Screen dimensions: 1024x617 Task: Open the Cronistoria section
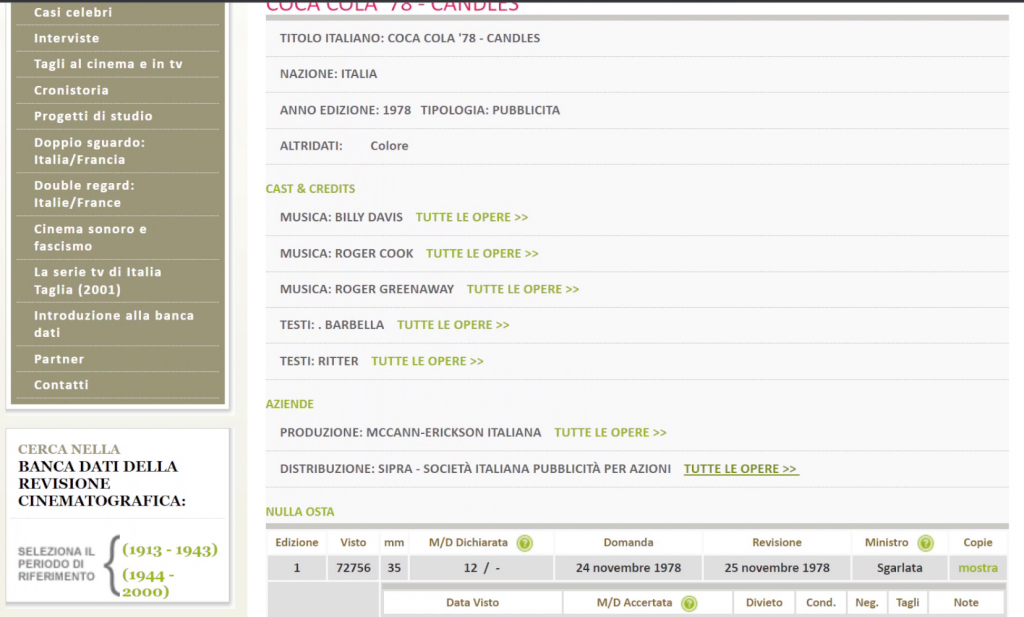(x=71, y=90)
